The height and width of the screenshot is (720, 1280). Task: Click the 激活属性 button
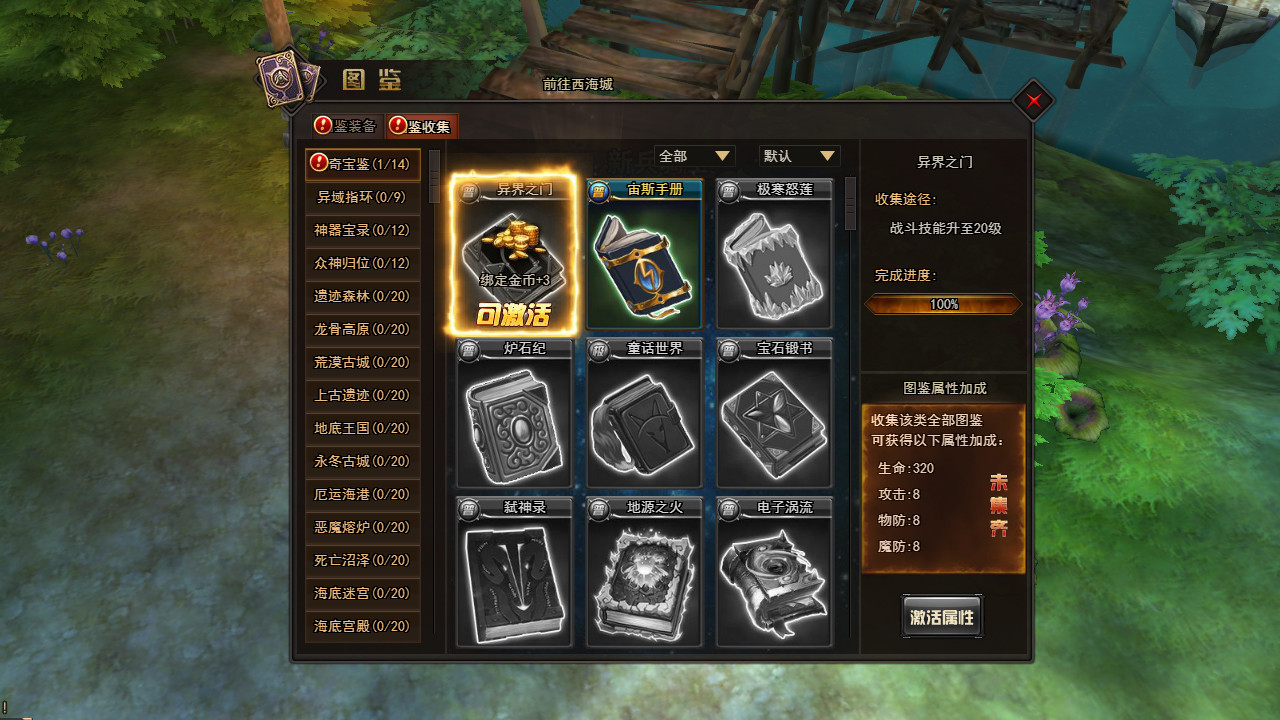tap(941, 617)
